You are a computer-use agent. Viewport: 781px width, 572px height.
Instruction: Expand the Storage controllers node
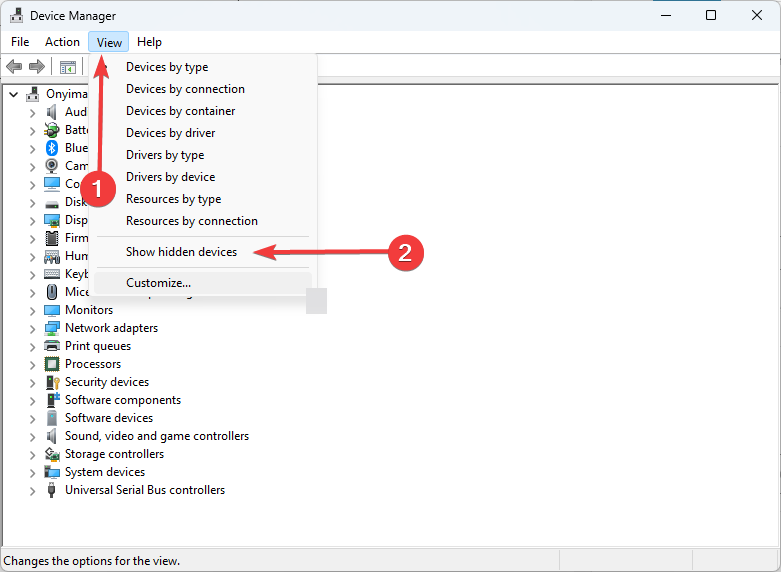(32, 454)
